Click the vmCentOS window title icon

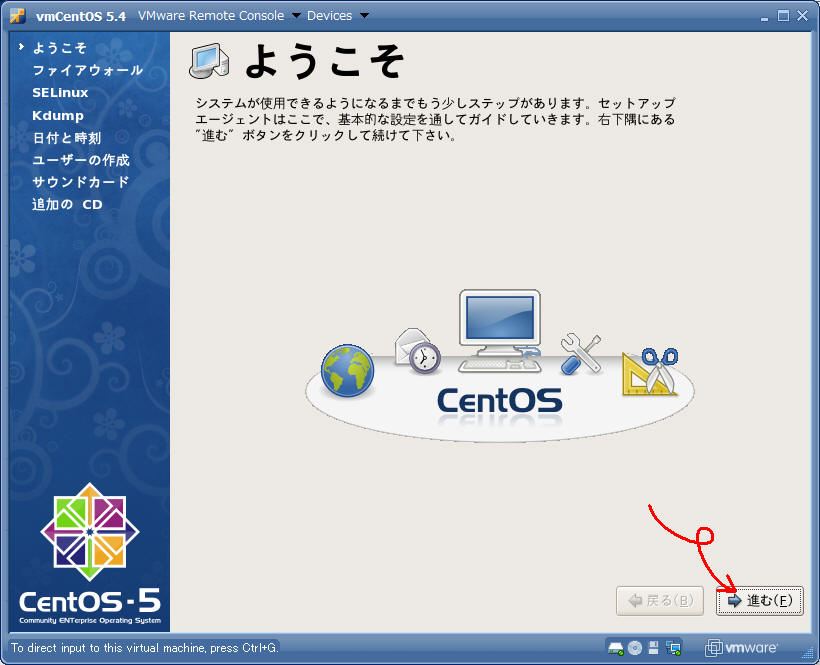point(17,16)
